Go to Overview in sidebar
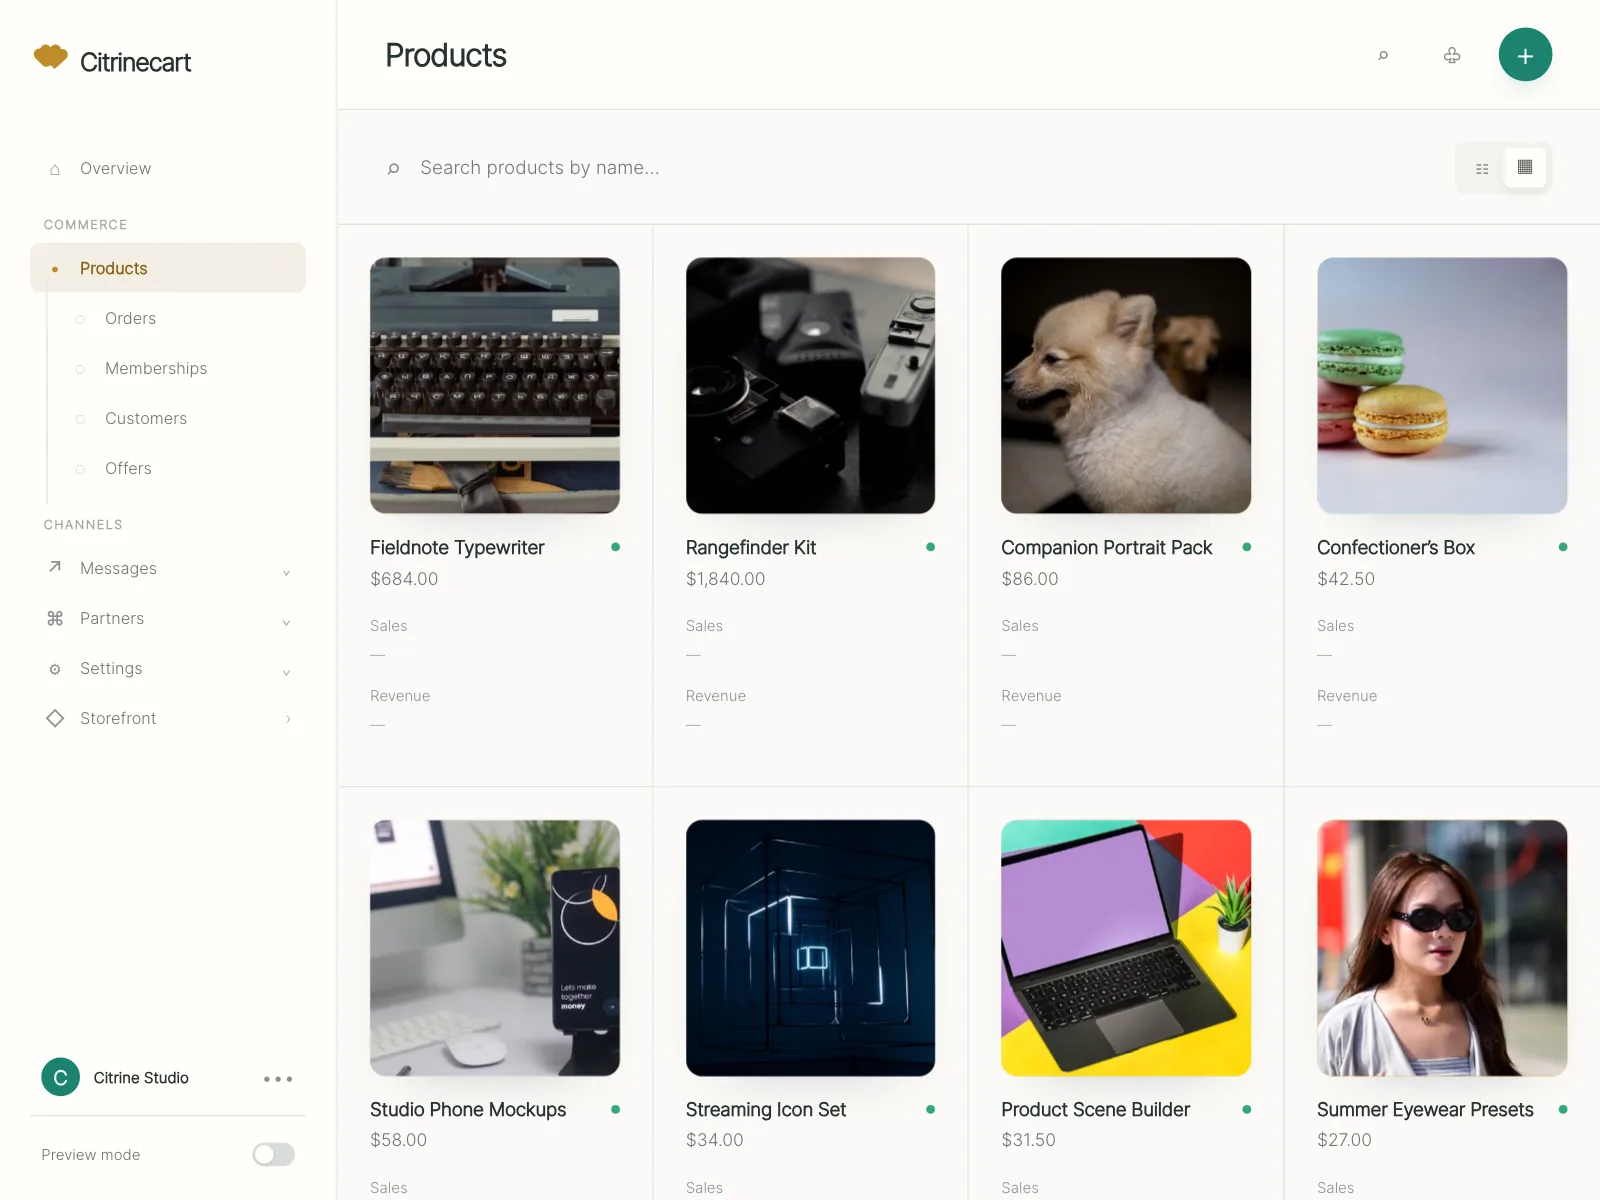The height and width of the screenshot is (1200, 1600). 168,168
